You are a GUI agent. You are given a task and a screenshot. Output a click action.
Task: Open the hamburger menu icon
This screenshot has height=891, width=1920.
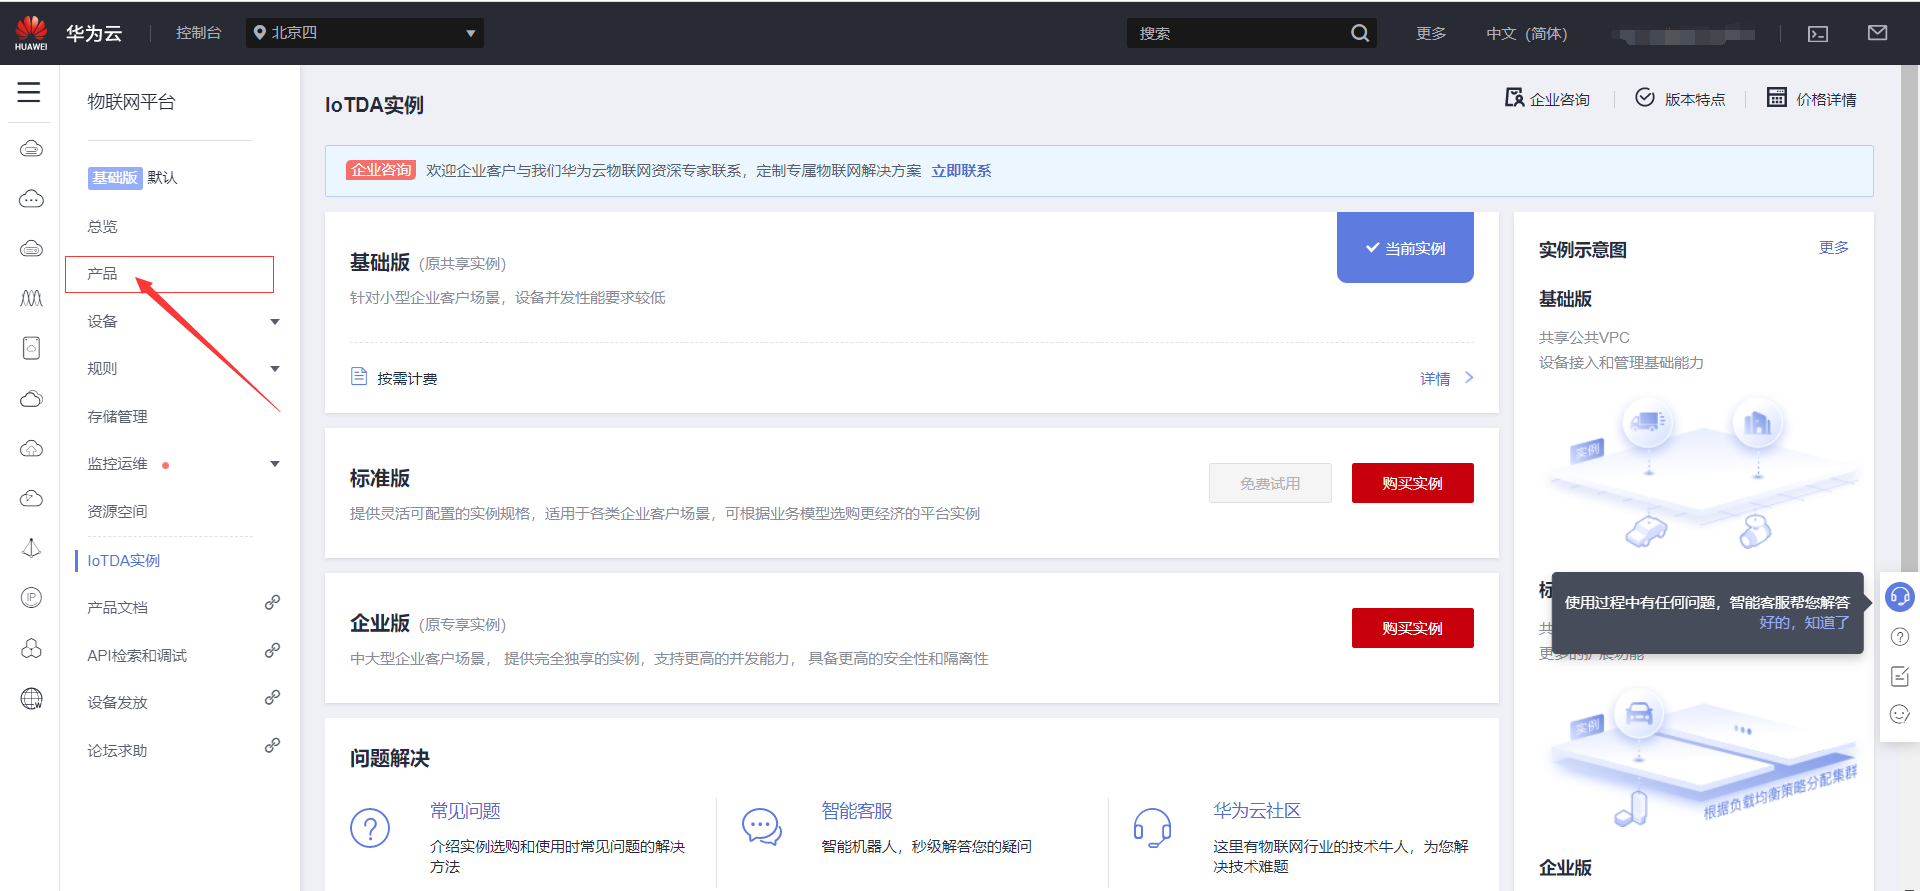coord(29,93)
